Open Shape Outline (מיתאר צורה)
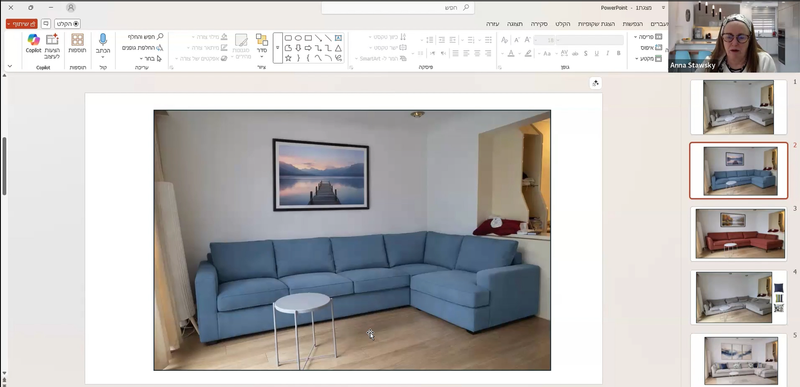The image size is (800, 387). click(x=209, y=47)
